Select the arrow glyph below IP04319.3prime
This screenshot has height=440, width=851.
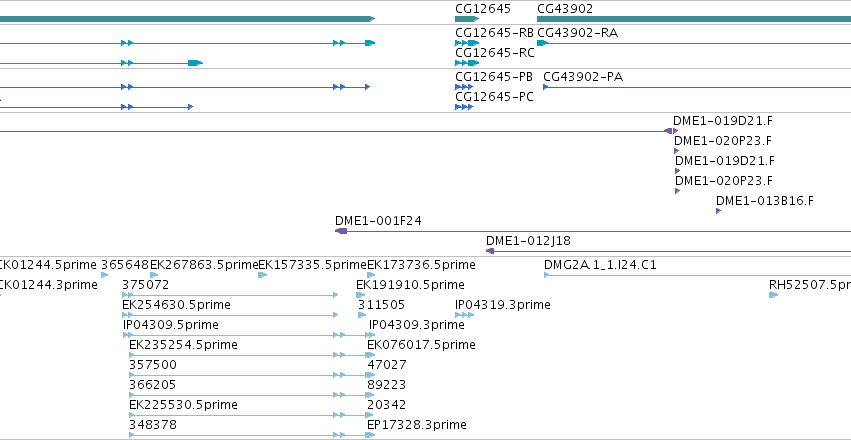465,315
